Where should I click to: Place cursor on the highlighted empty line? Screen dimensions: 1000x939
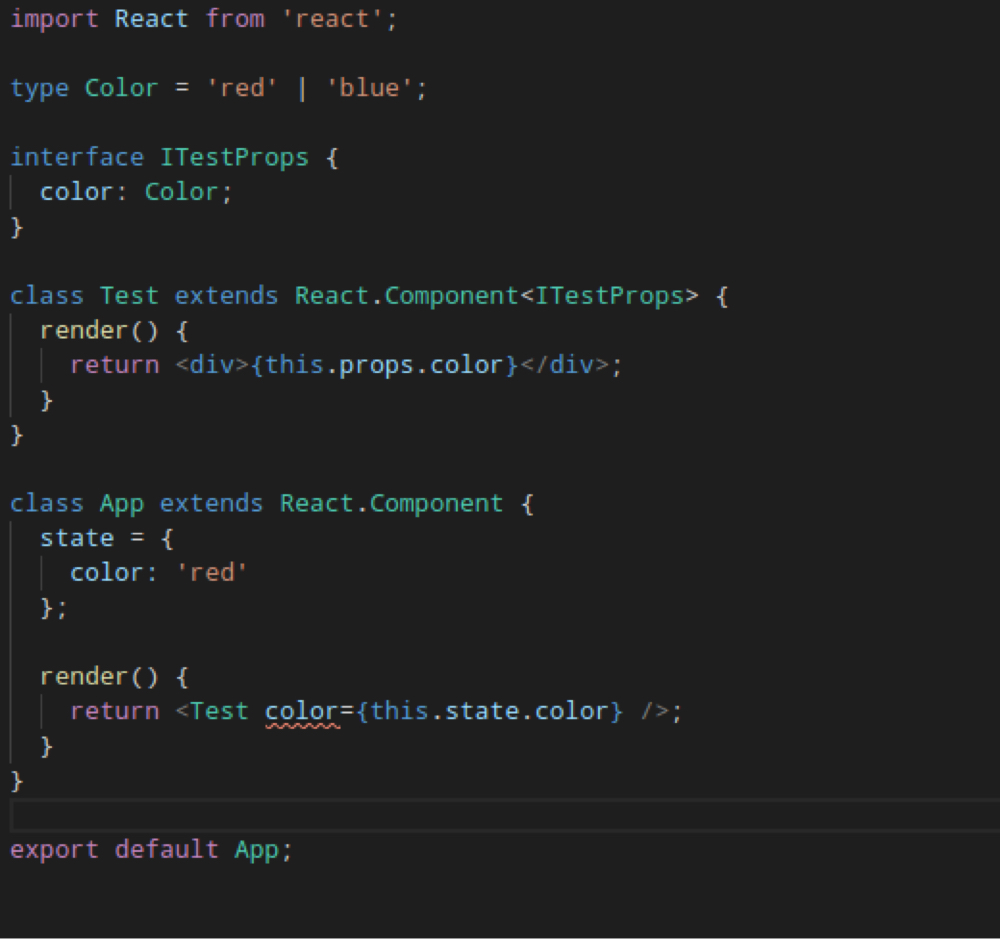(500, 816)
